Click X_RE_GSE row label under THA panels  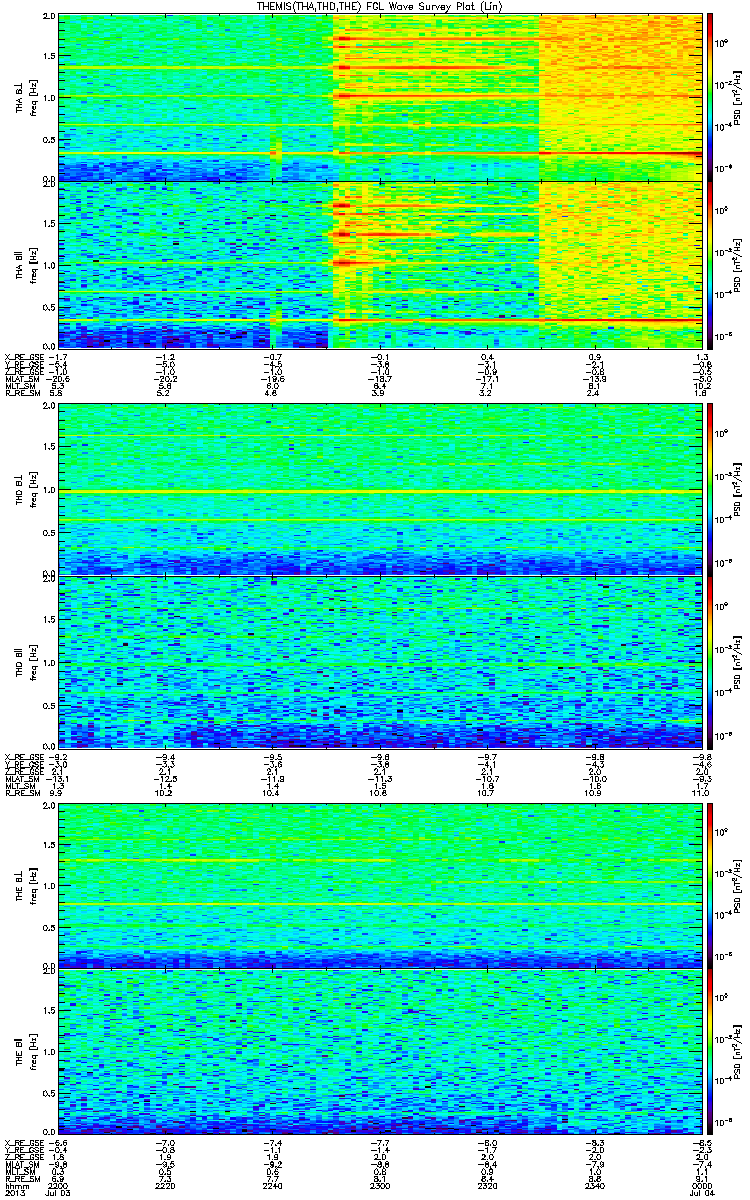[x=22, y=356]
